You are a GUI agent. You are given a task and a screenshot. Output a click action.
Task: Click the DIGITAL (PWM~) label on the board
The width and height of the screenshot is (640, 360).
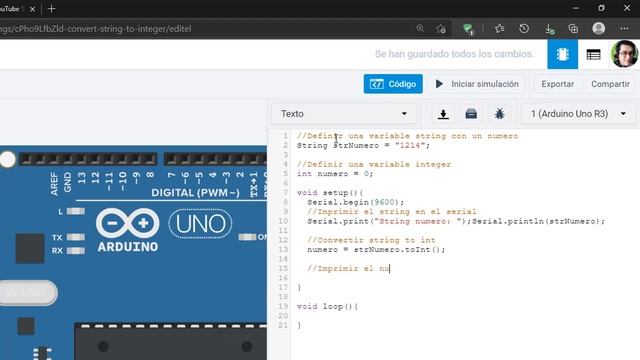[195, 193]
